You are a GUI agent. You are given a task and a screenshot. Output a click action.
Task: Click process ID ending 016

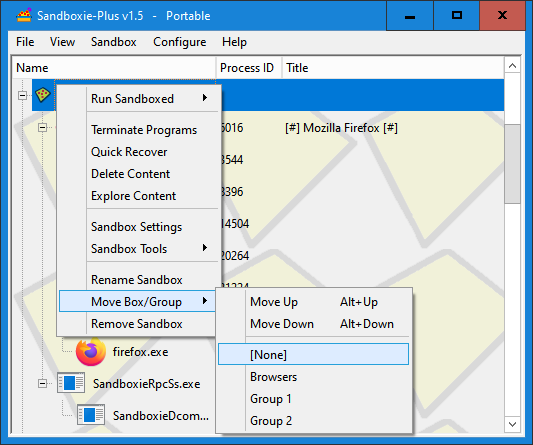pos(232,128)
